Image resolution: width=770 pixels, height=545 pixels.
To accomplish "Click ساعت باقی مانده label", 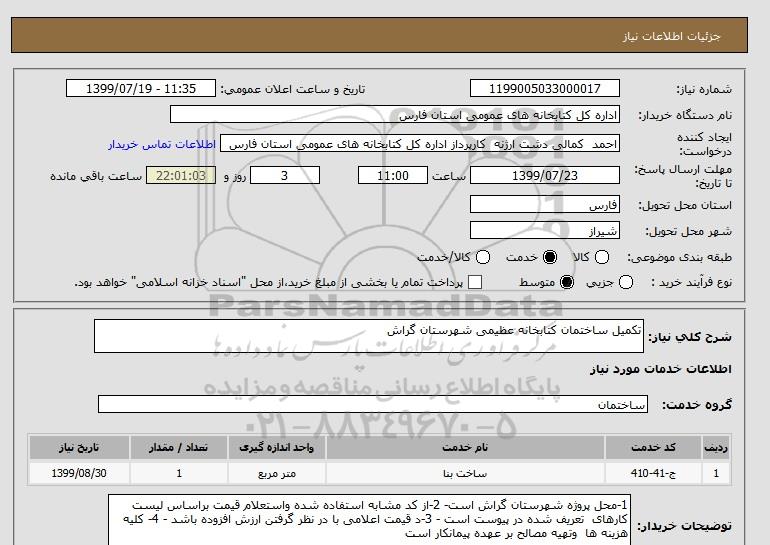I will point(96,176).
